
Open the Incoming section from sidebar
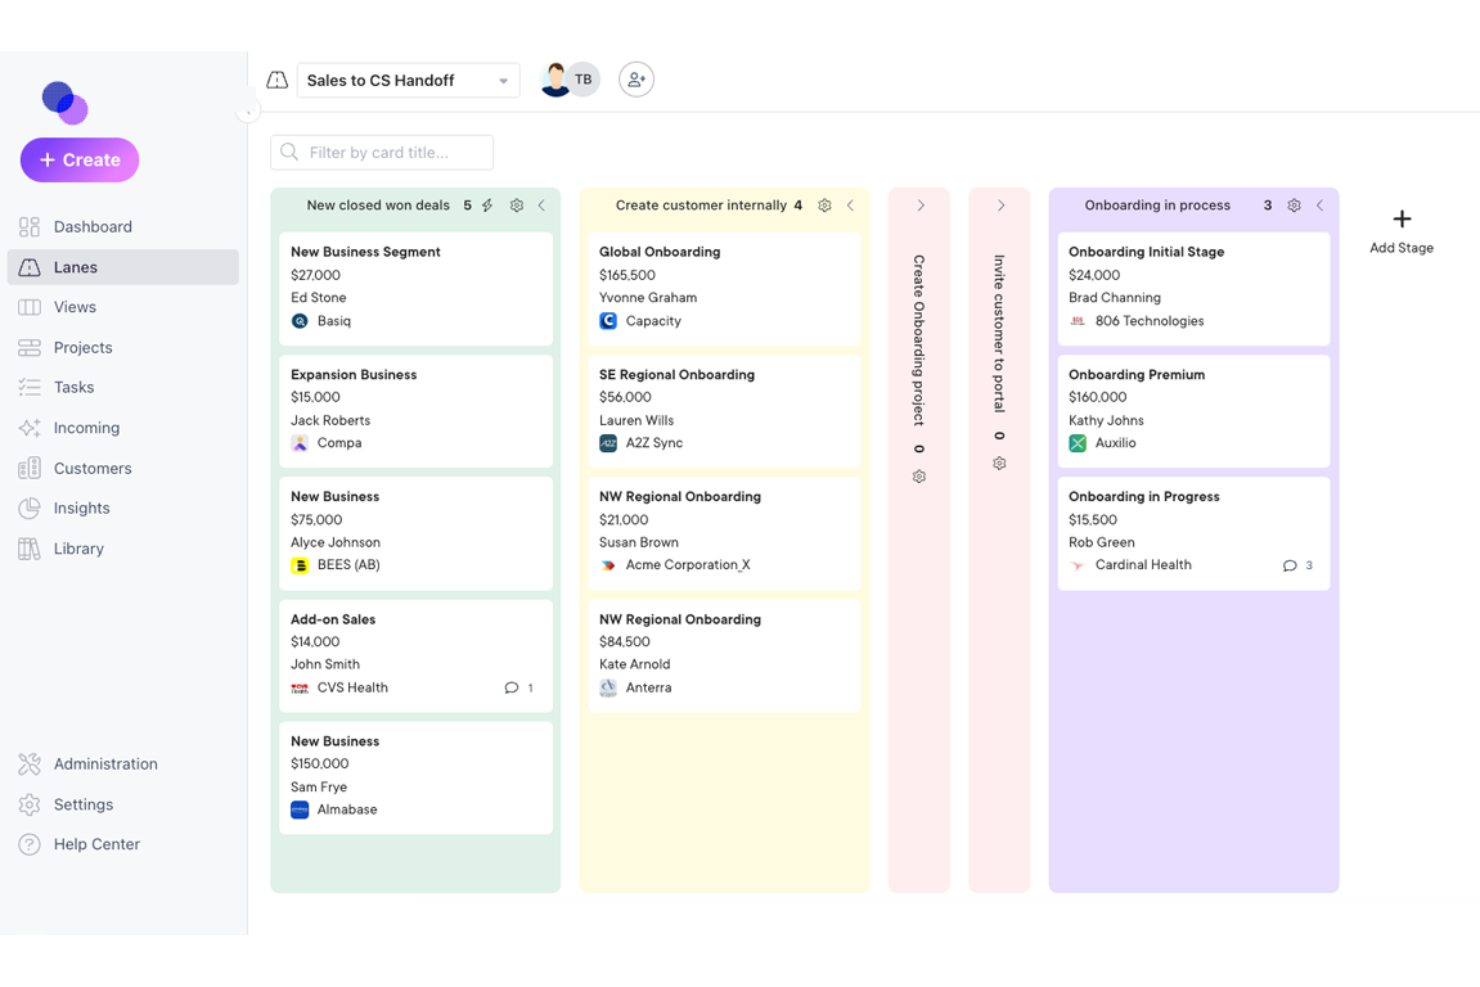pyautogui.click(x=86, y=427)
